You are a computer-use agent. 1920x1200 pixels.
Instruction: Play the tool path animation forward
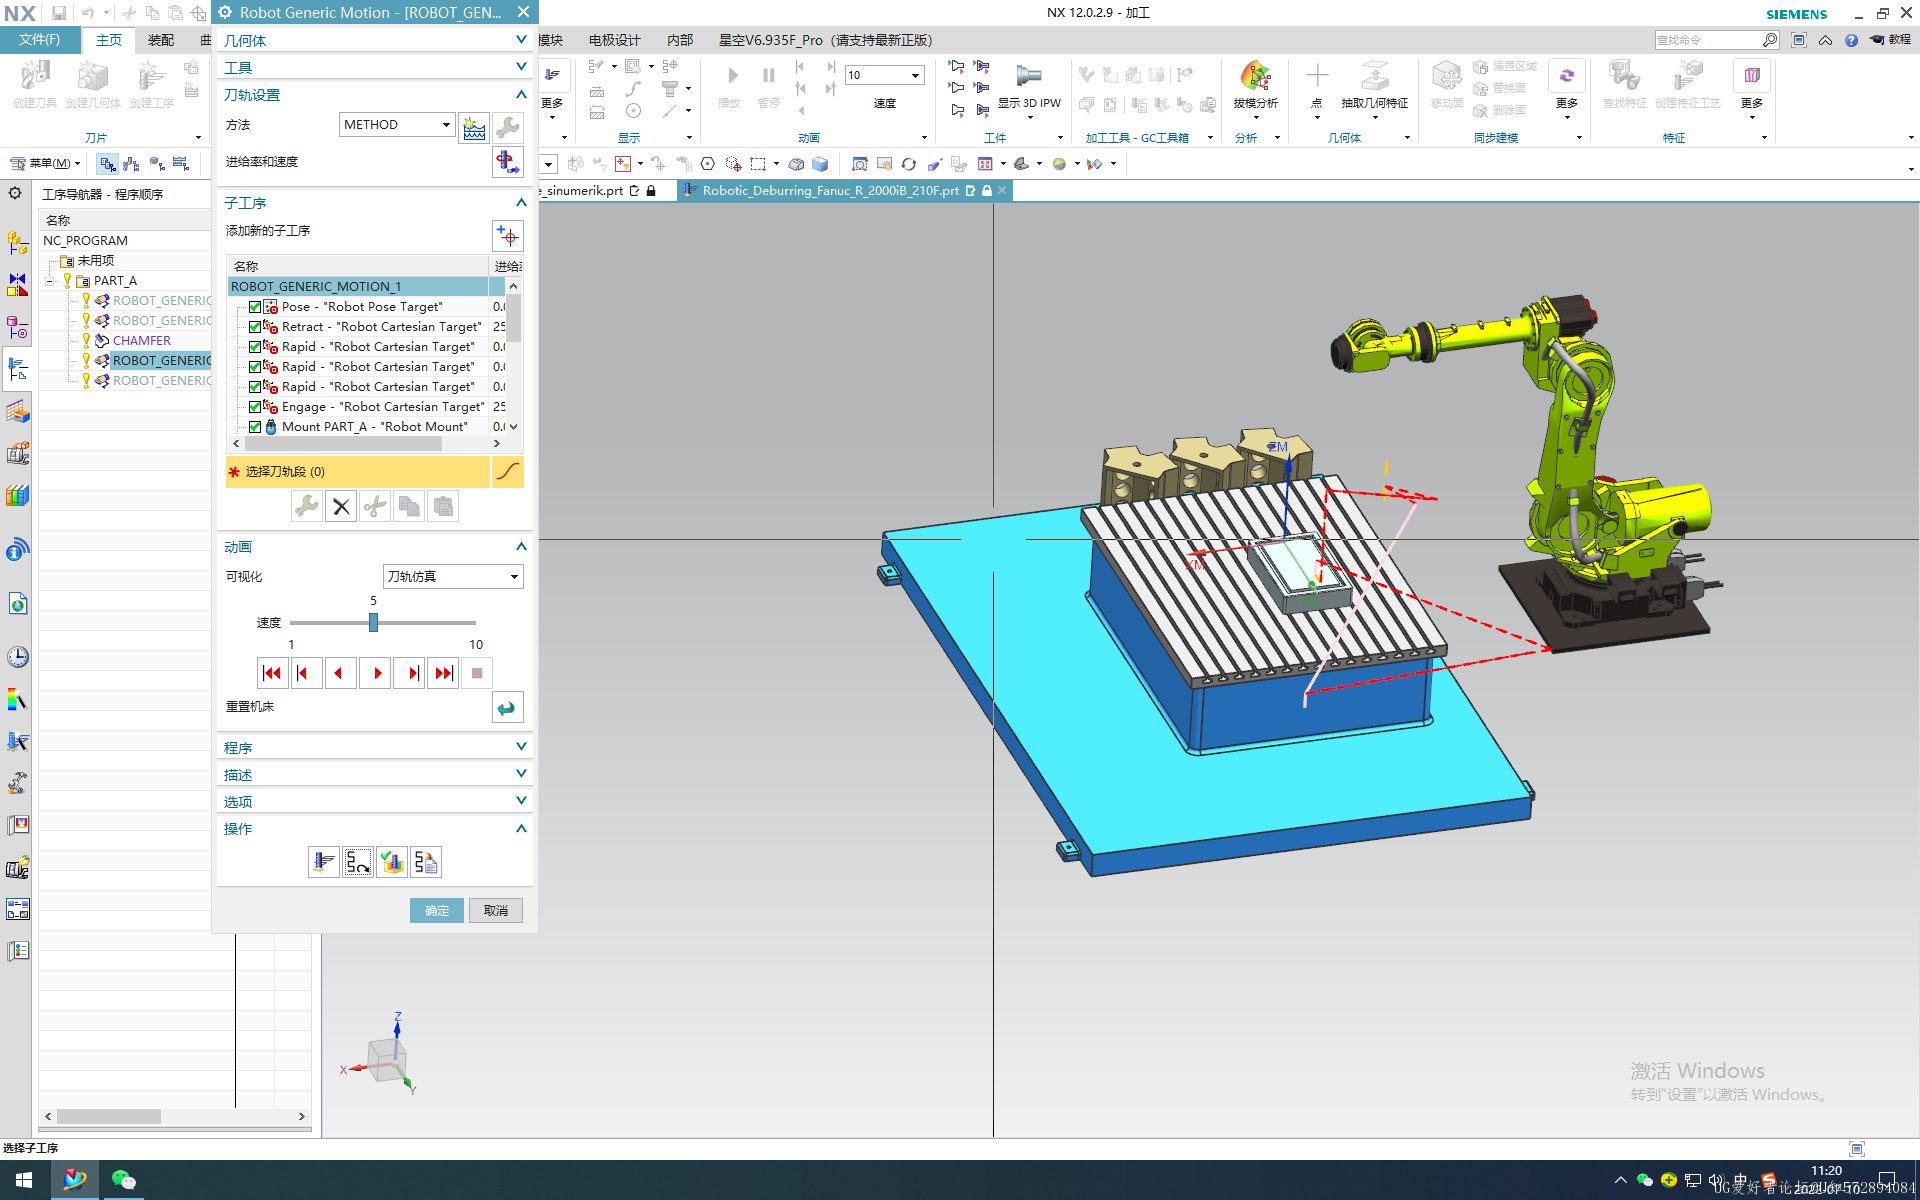pos(376,673)
